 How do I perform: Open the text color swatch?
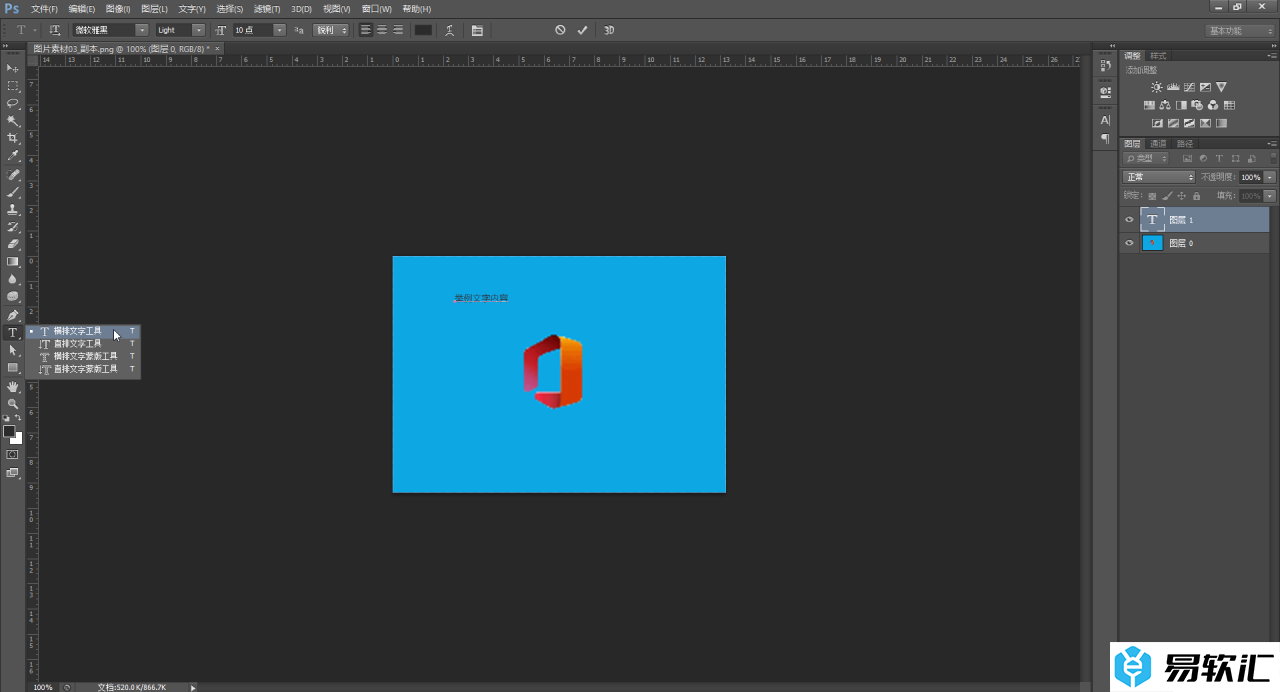(x=423, y=30)
